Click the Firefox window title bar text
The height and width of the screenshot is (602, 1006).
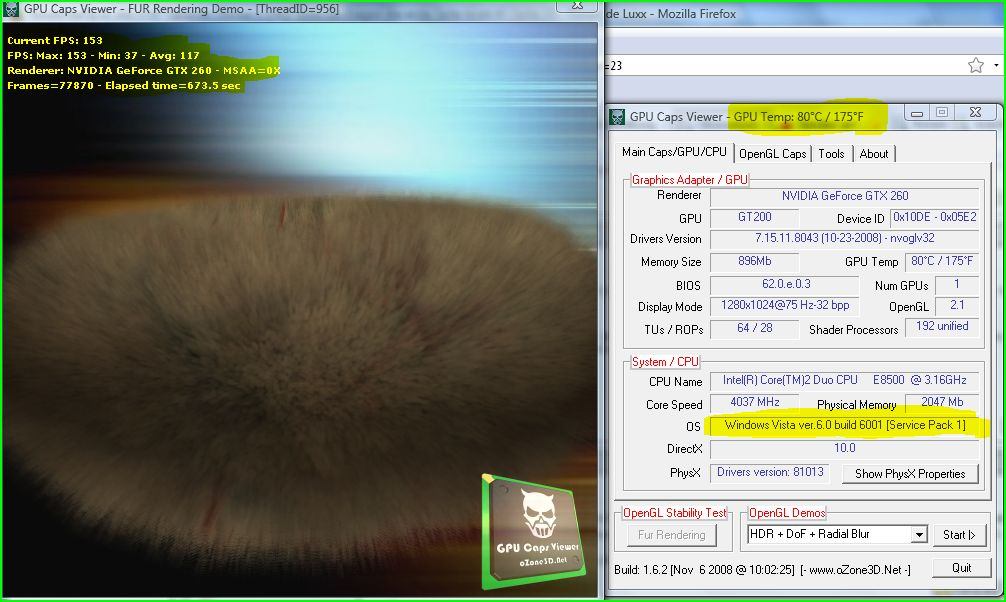tap(671, 13)
